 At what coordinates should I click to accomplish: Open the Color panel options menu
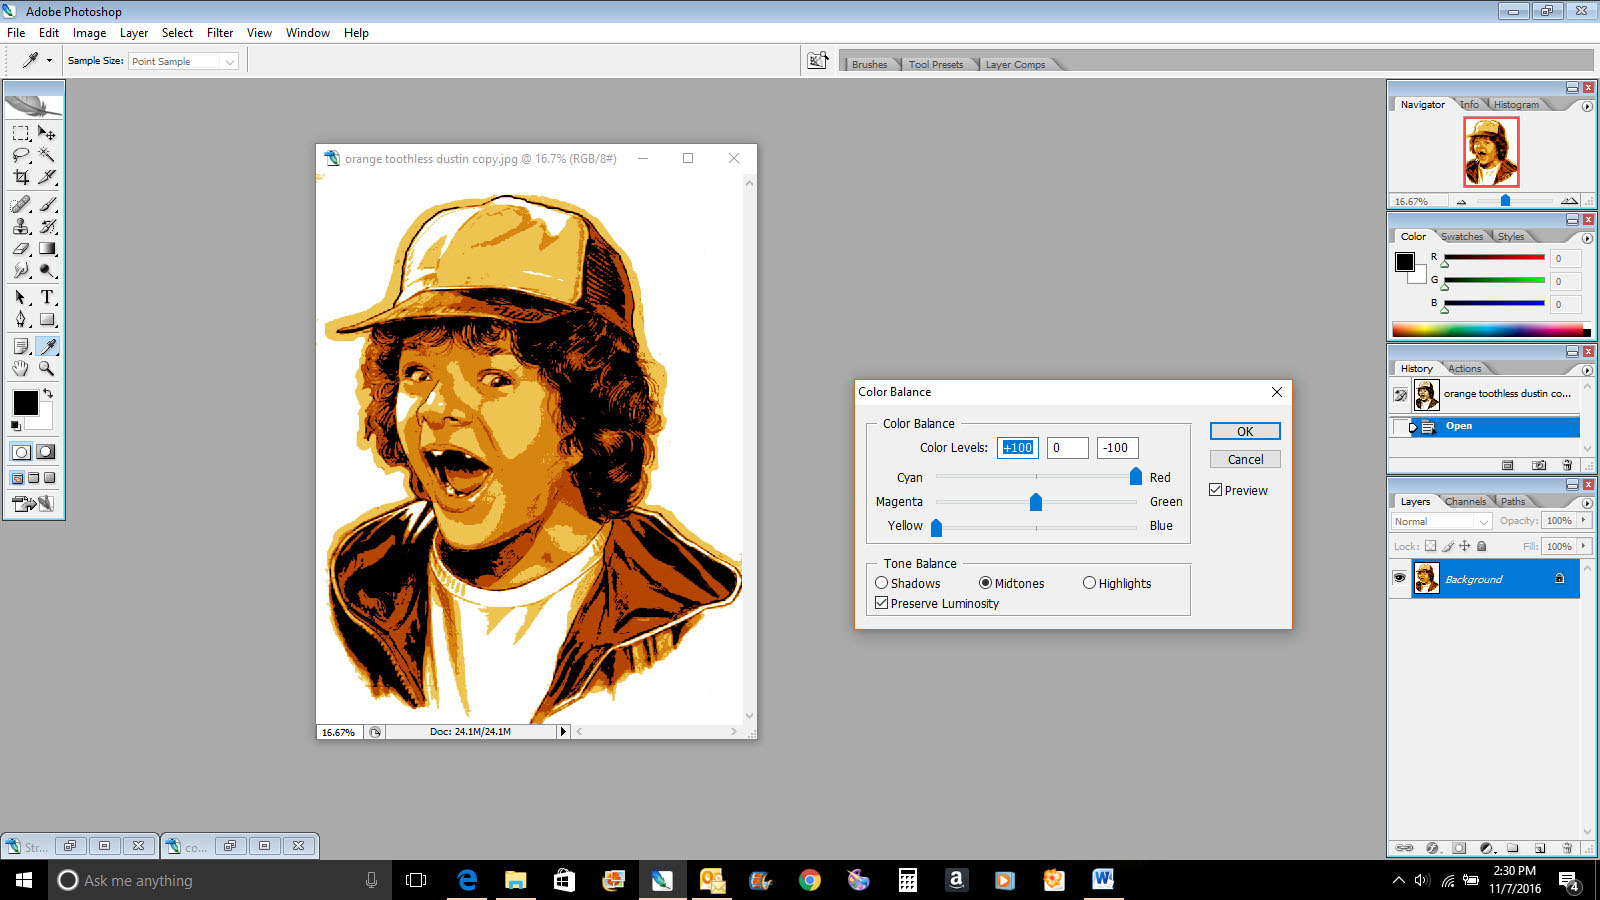(x=1587, y=238)
